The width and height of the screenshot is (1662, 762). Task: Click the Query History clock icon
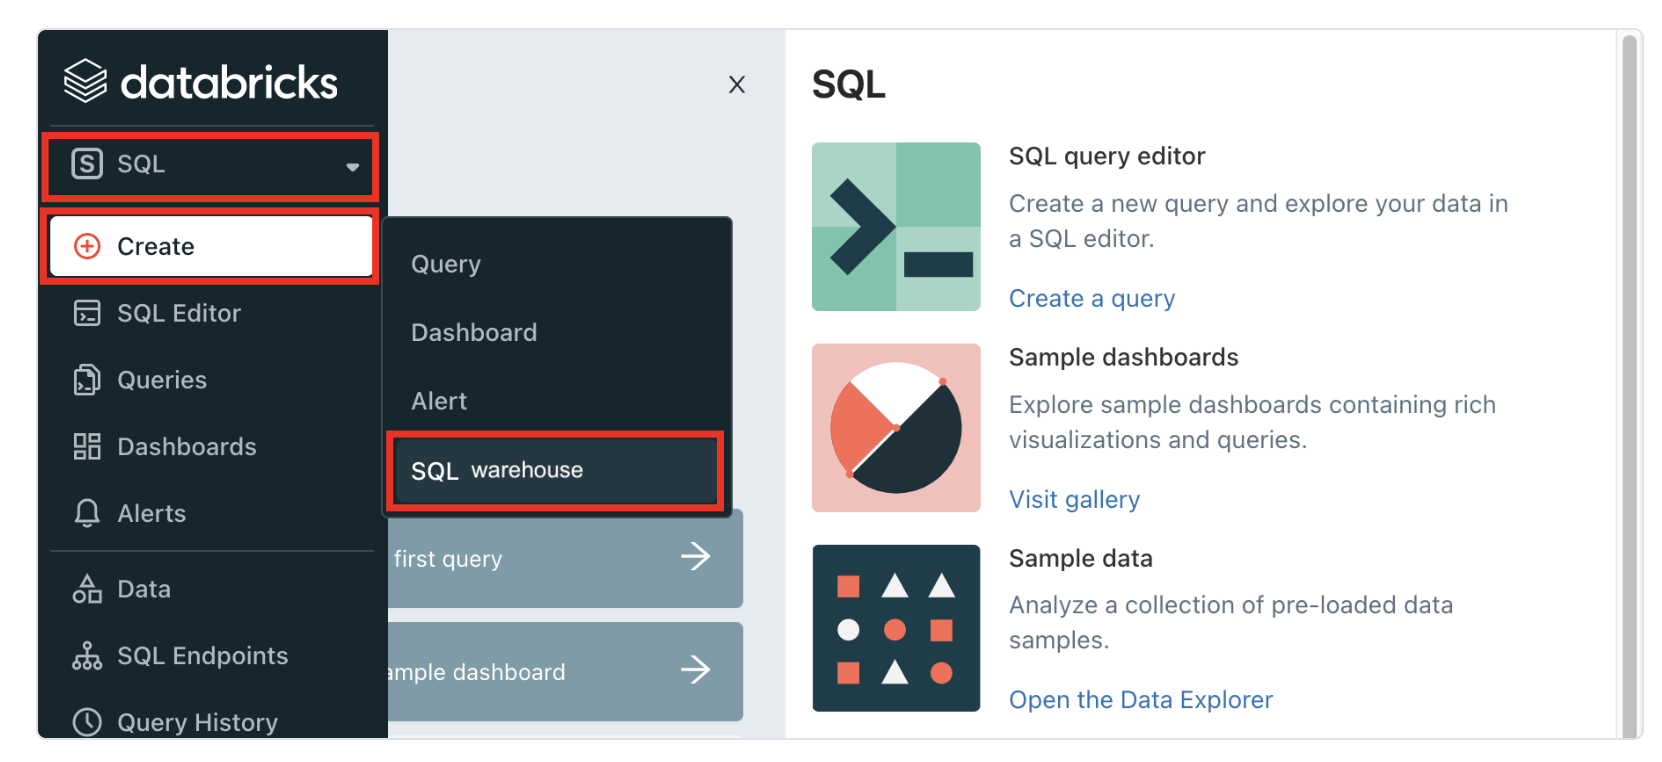(87, 722)
